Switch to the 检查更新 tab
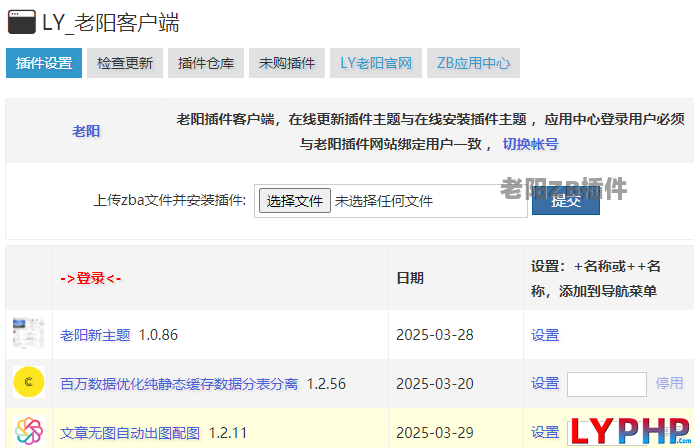Screen dimensions: 694x448 point(125,63)
